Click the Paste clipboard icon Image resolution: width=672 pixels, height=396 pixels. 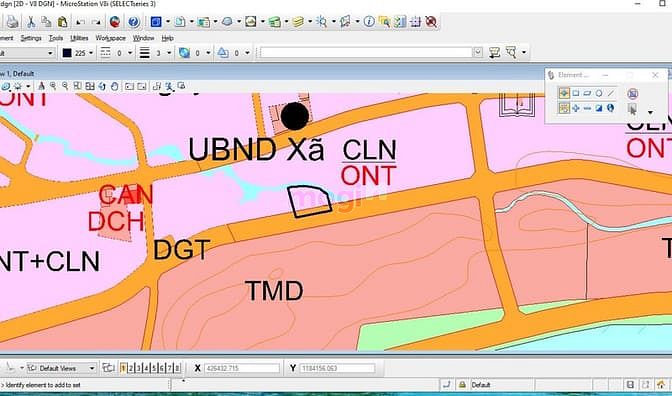[x=63, y=22]
